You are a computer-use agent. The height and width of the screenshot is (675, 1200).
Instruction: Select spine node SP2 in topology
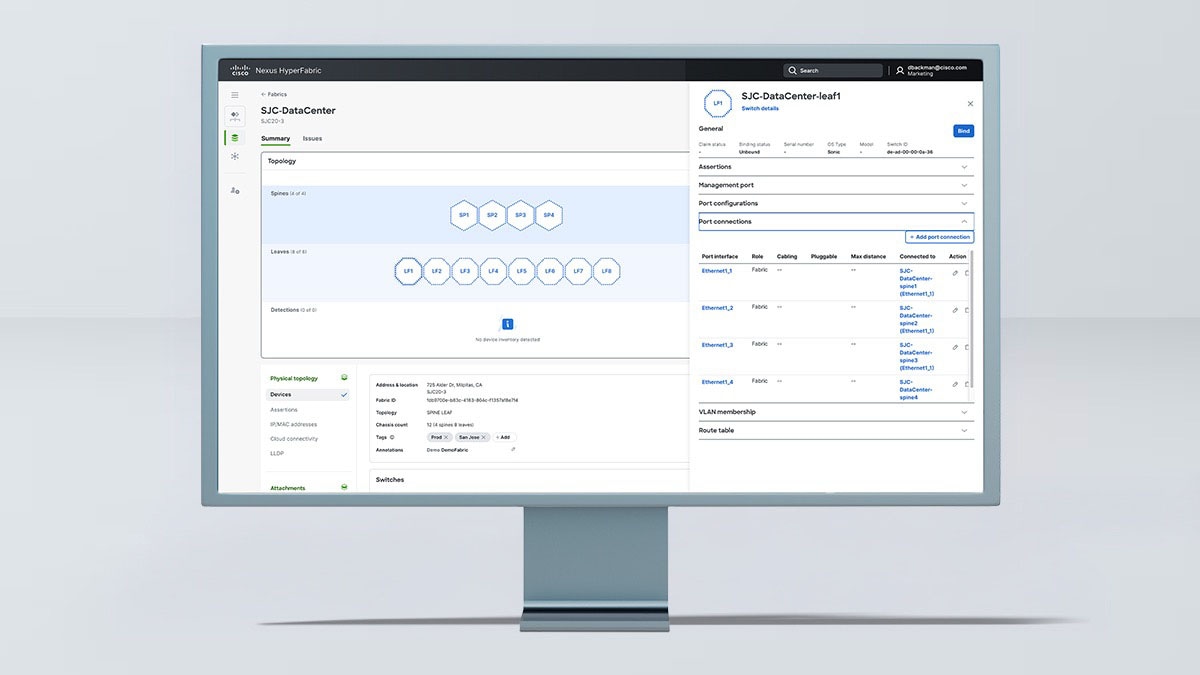(492, 215)
